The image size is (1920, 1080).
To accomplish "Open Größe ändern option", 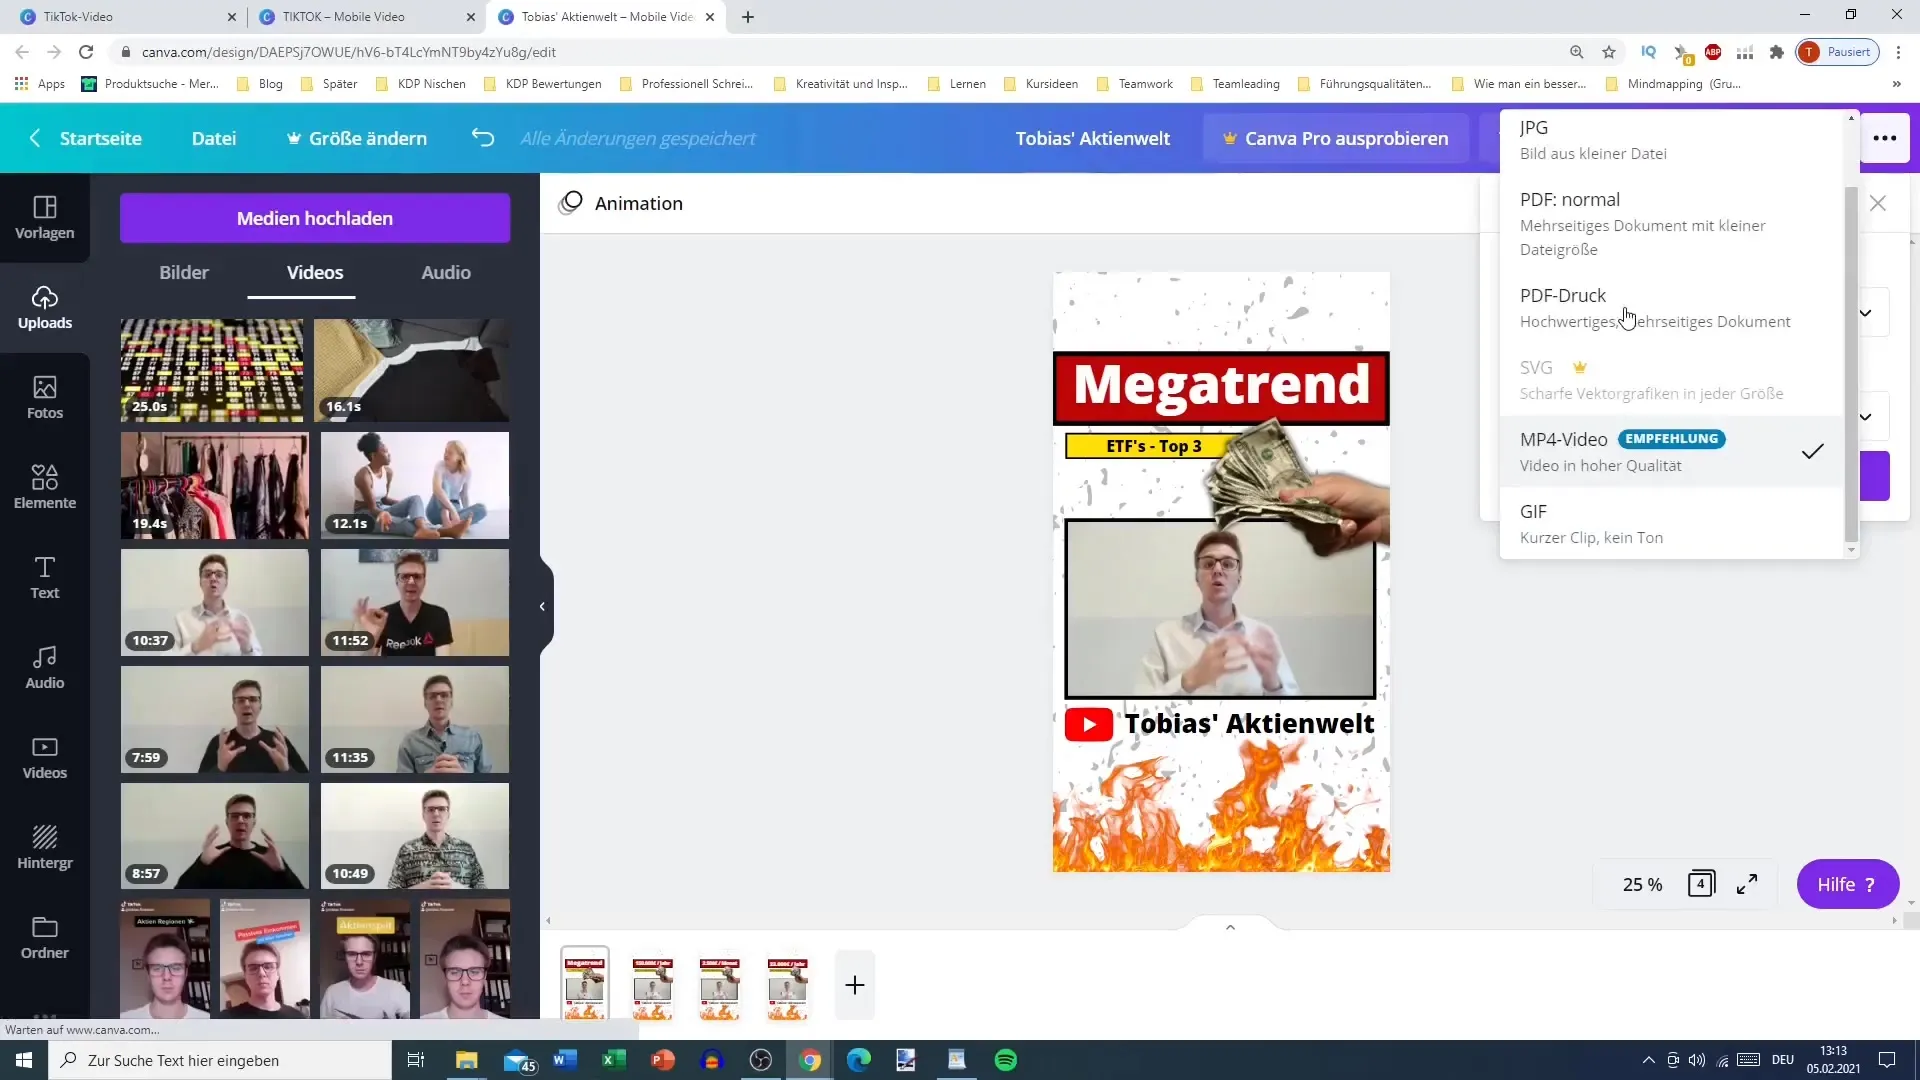I will tap(357, 138).
